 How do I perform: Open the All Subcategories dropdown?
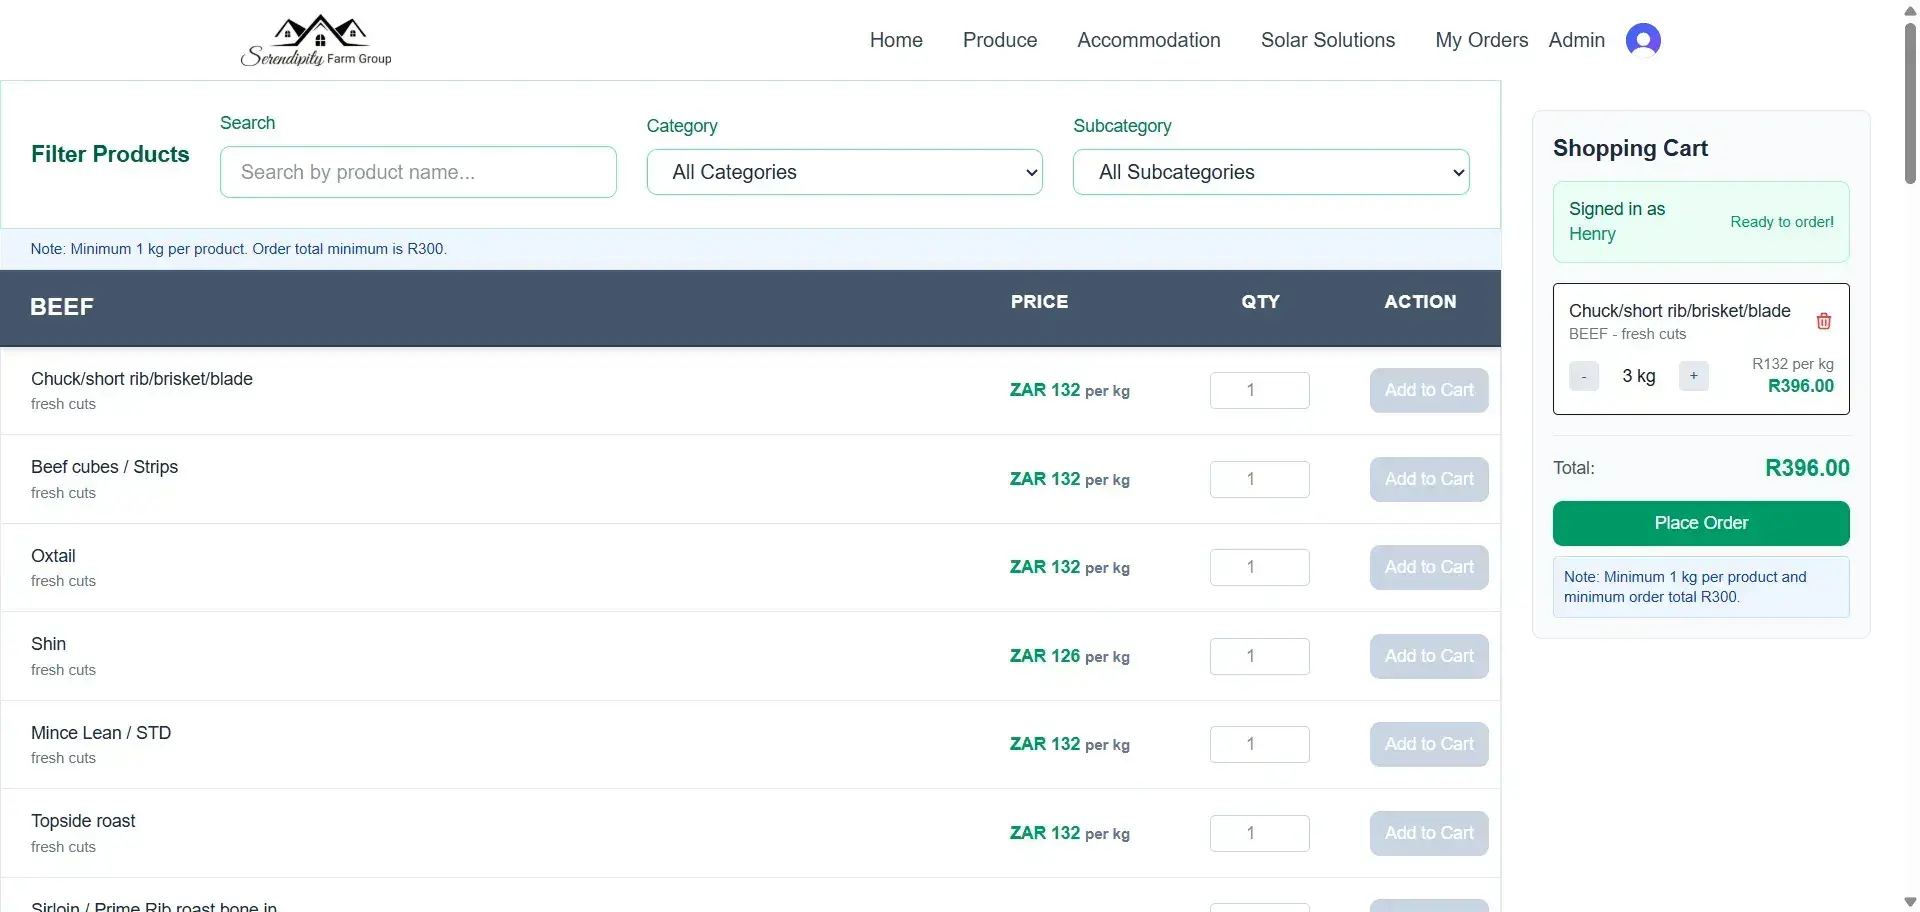click(x=1270, y=172)
